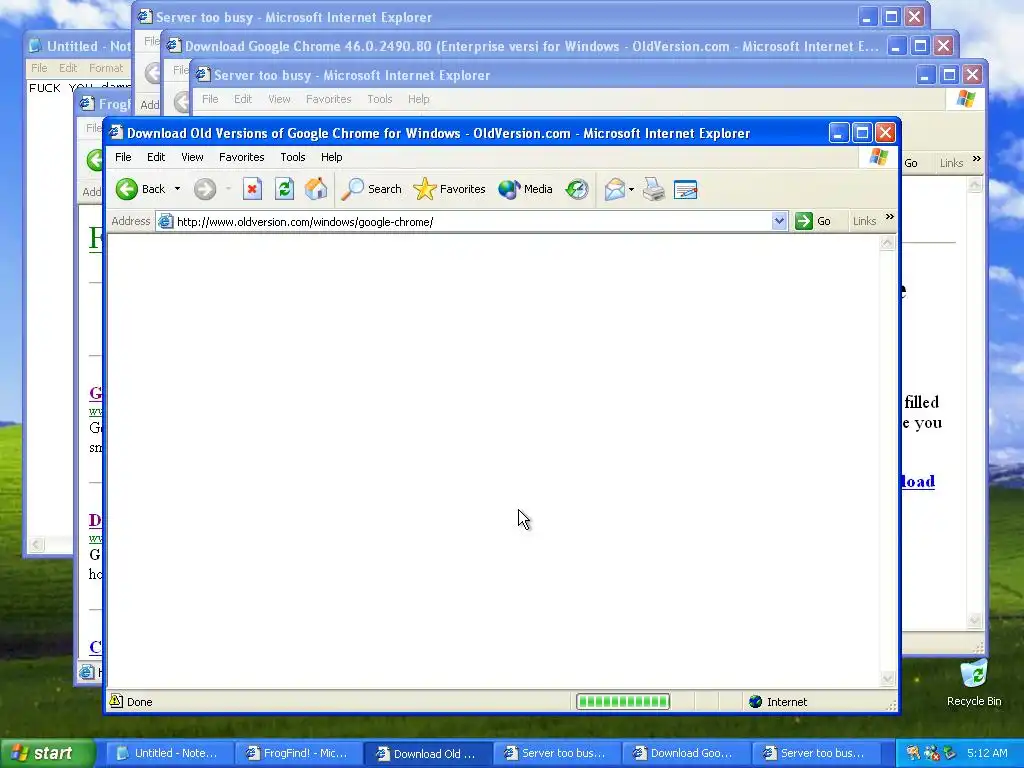Open Format menu in Notepad window
Viewport: 1024px width, 768px height.
106,68
